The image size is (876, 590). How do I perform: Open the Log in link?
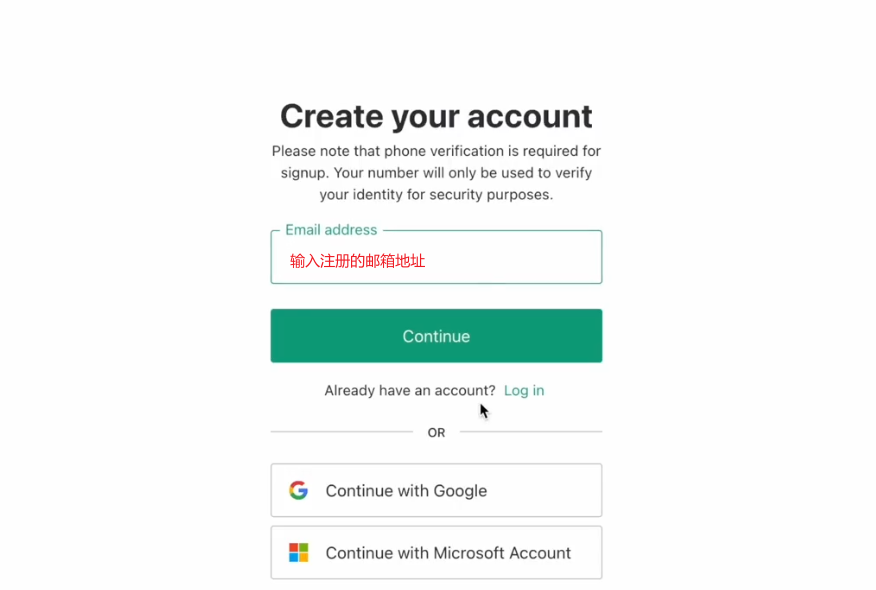coord(524,390)
